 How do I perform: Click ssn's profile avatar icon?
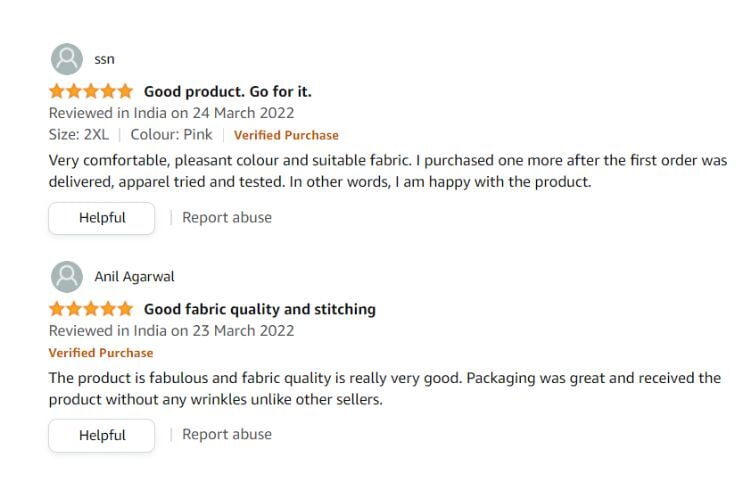[66, 59]
